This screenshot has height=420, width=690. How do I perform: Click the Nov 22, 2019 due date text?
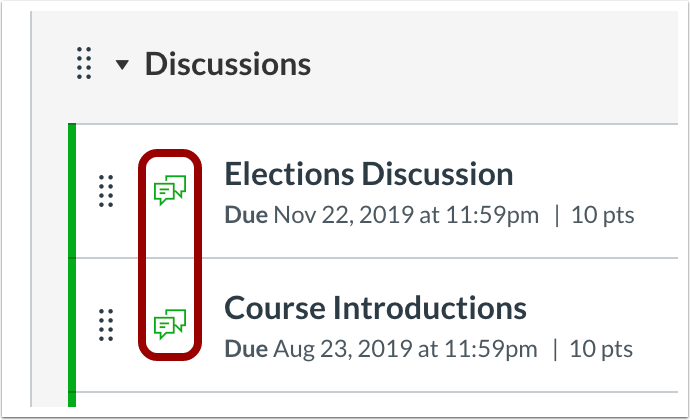[406, 216]
